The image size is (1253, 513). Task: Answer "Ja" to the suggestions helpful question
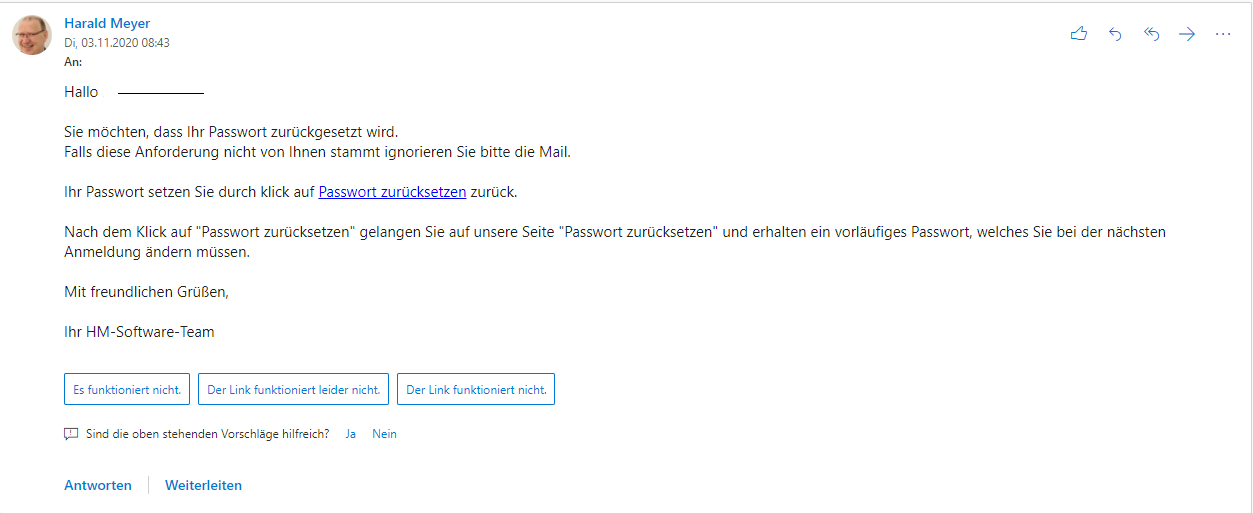351,434
